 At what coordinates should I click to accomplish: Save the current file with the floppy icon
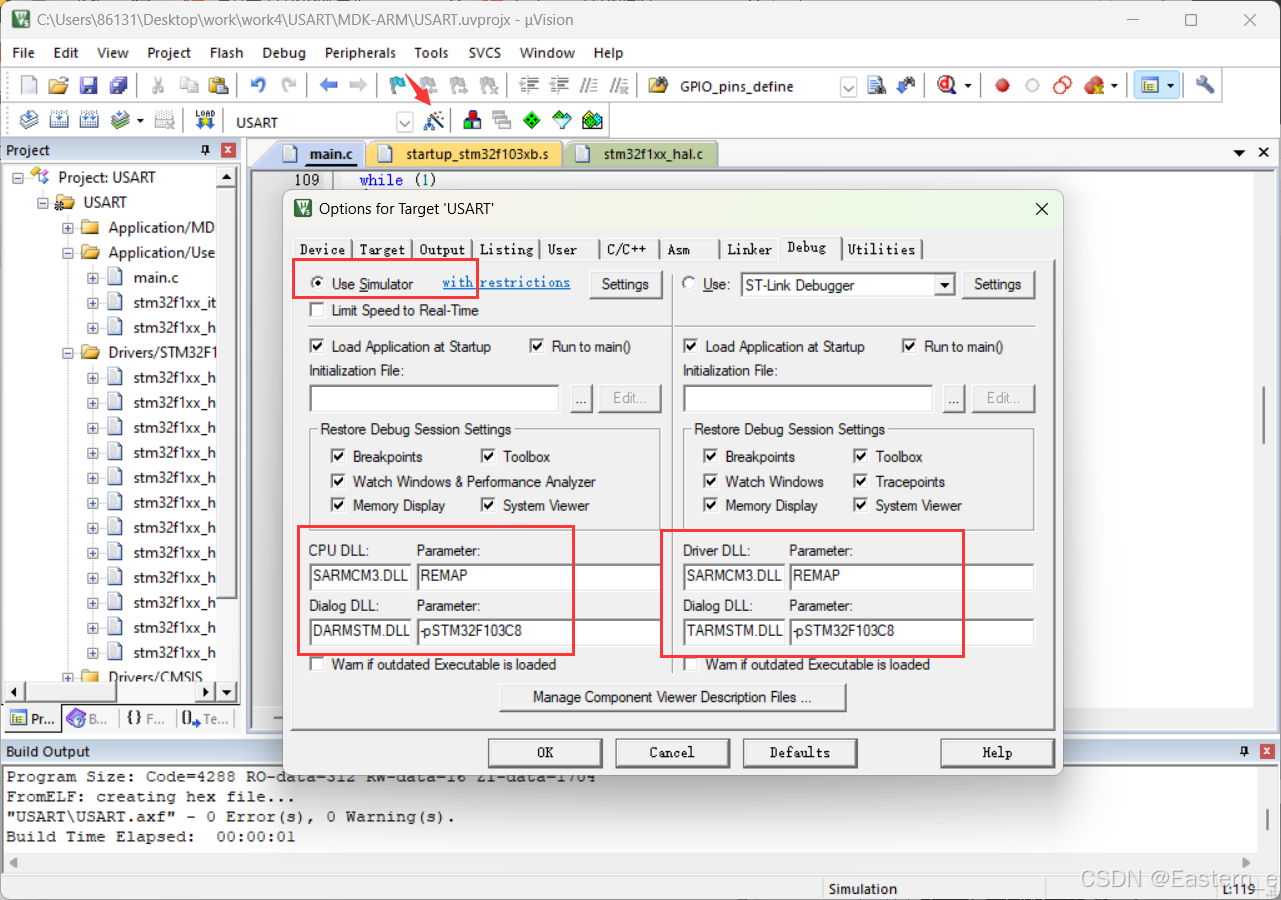click(x=89, y=86)
